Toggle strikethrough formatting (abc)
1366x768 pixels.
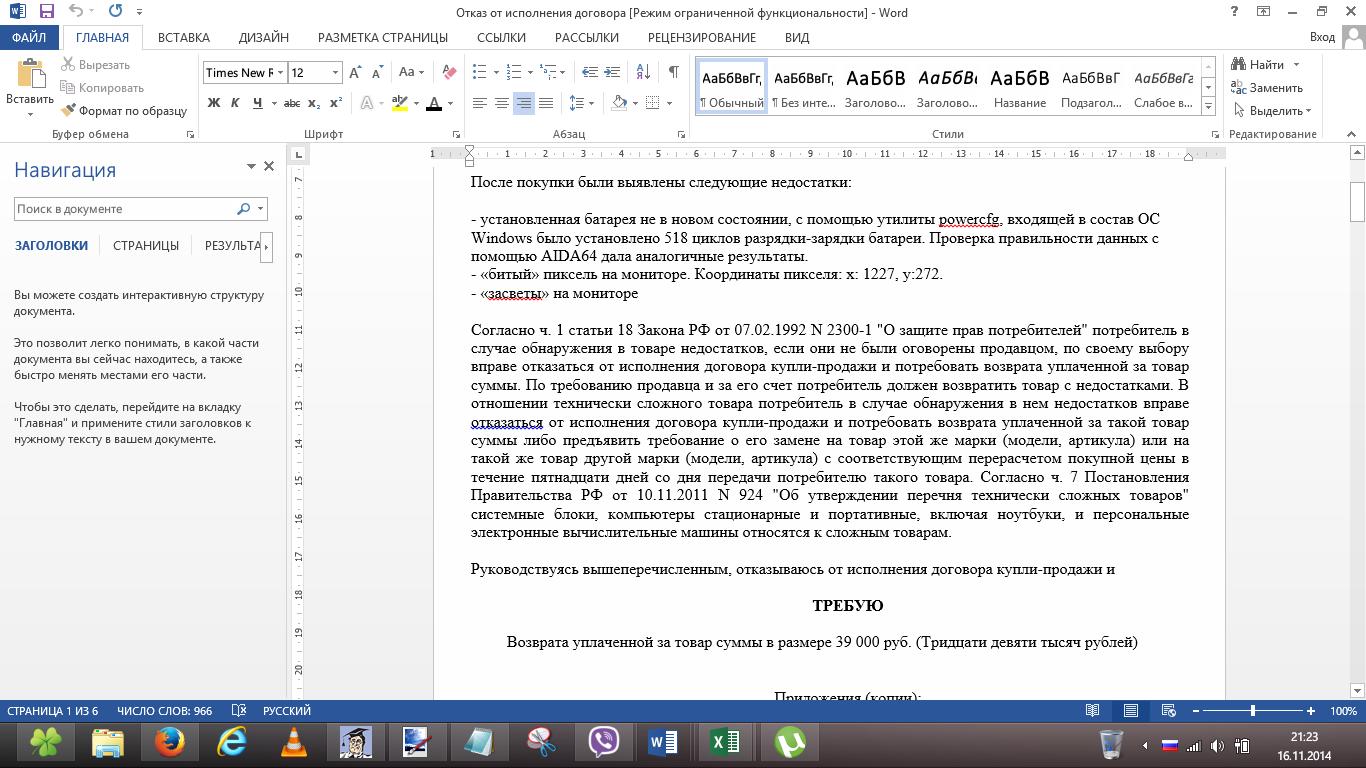pyautogui.click(x=292, y=103)
